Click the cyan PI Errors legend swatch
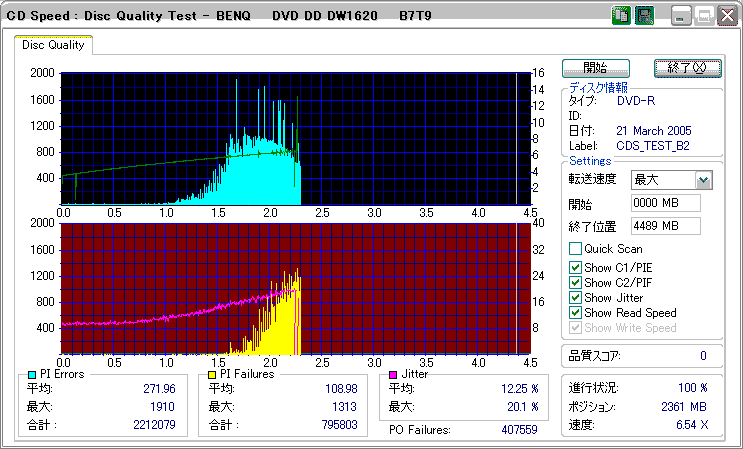The width and height of the screenshot is (743, 449). coord(32,375)
